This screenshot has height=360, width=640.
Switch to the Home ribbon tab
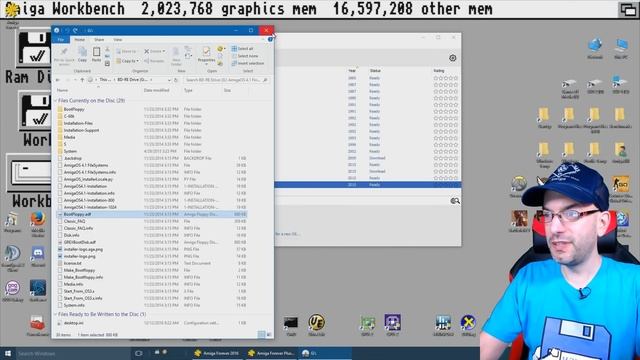pos(80,40)
